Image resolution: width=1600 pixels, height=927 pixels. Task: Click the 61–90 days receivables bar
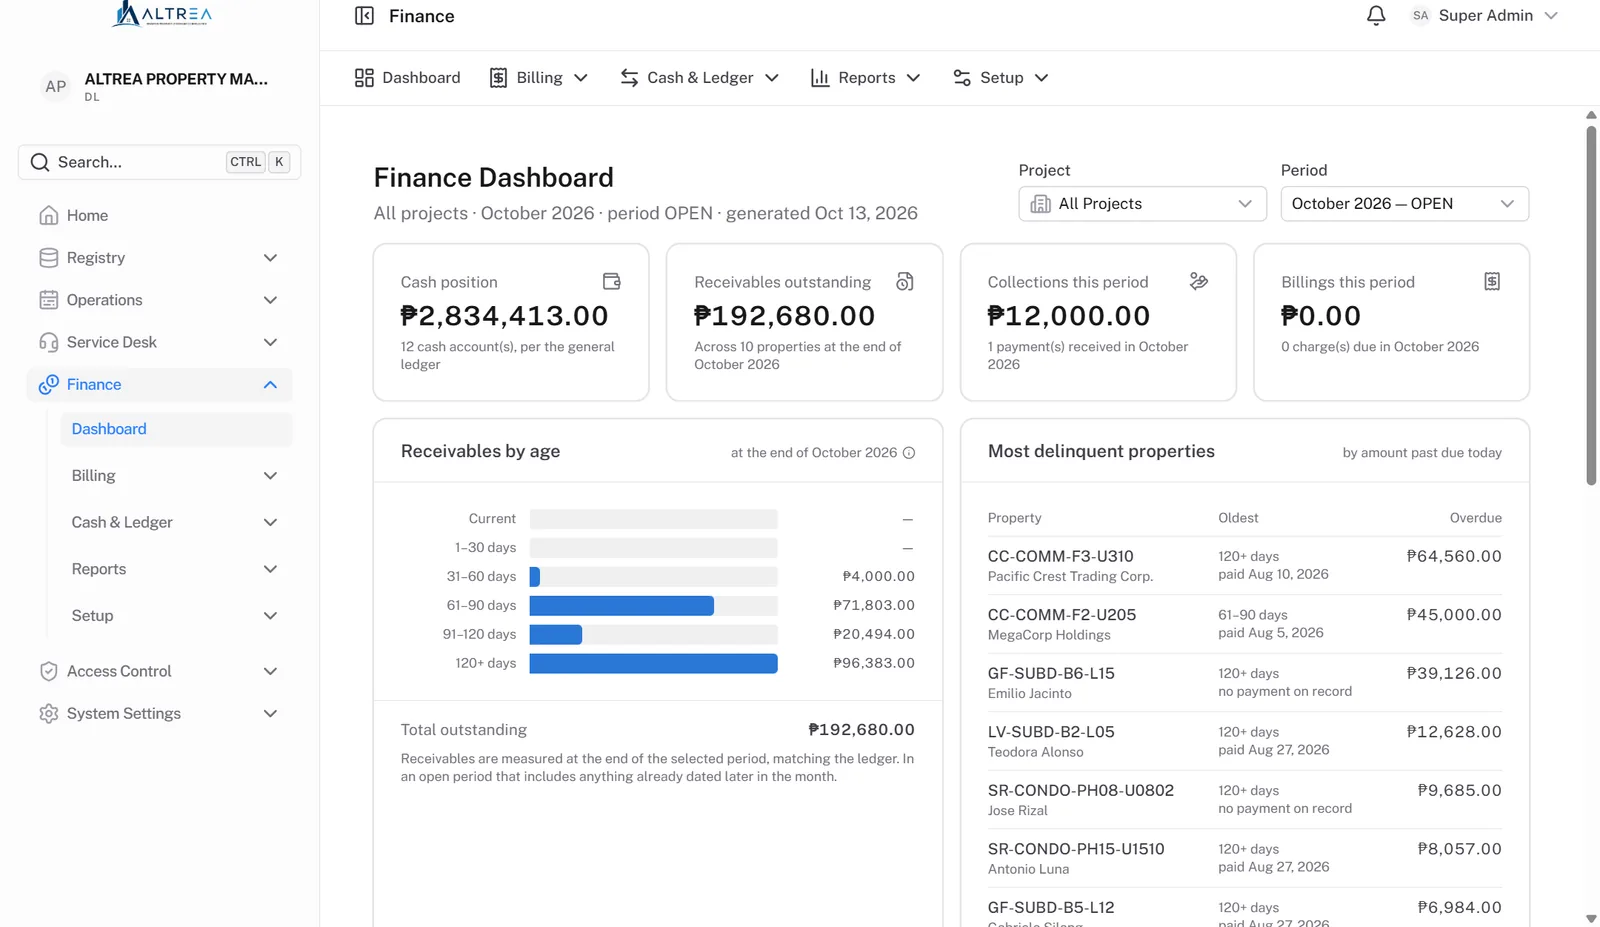pos(621,606)
